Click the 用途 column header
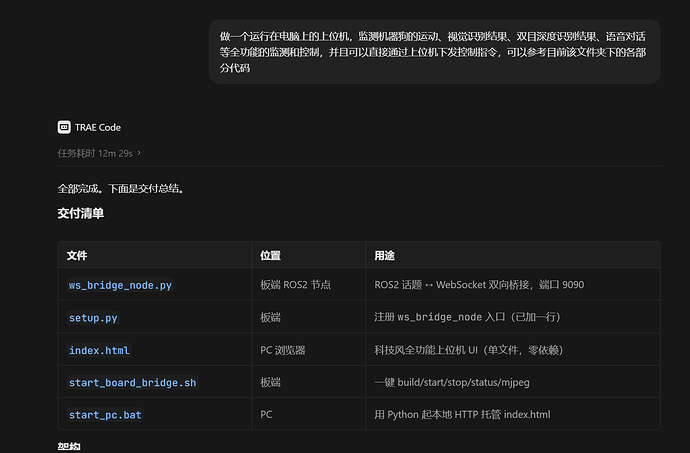Screen dimensions: 690x453 [x=384, y=255]
